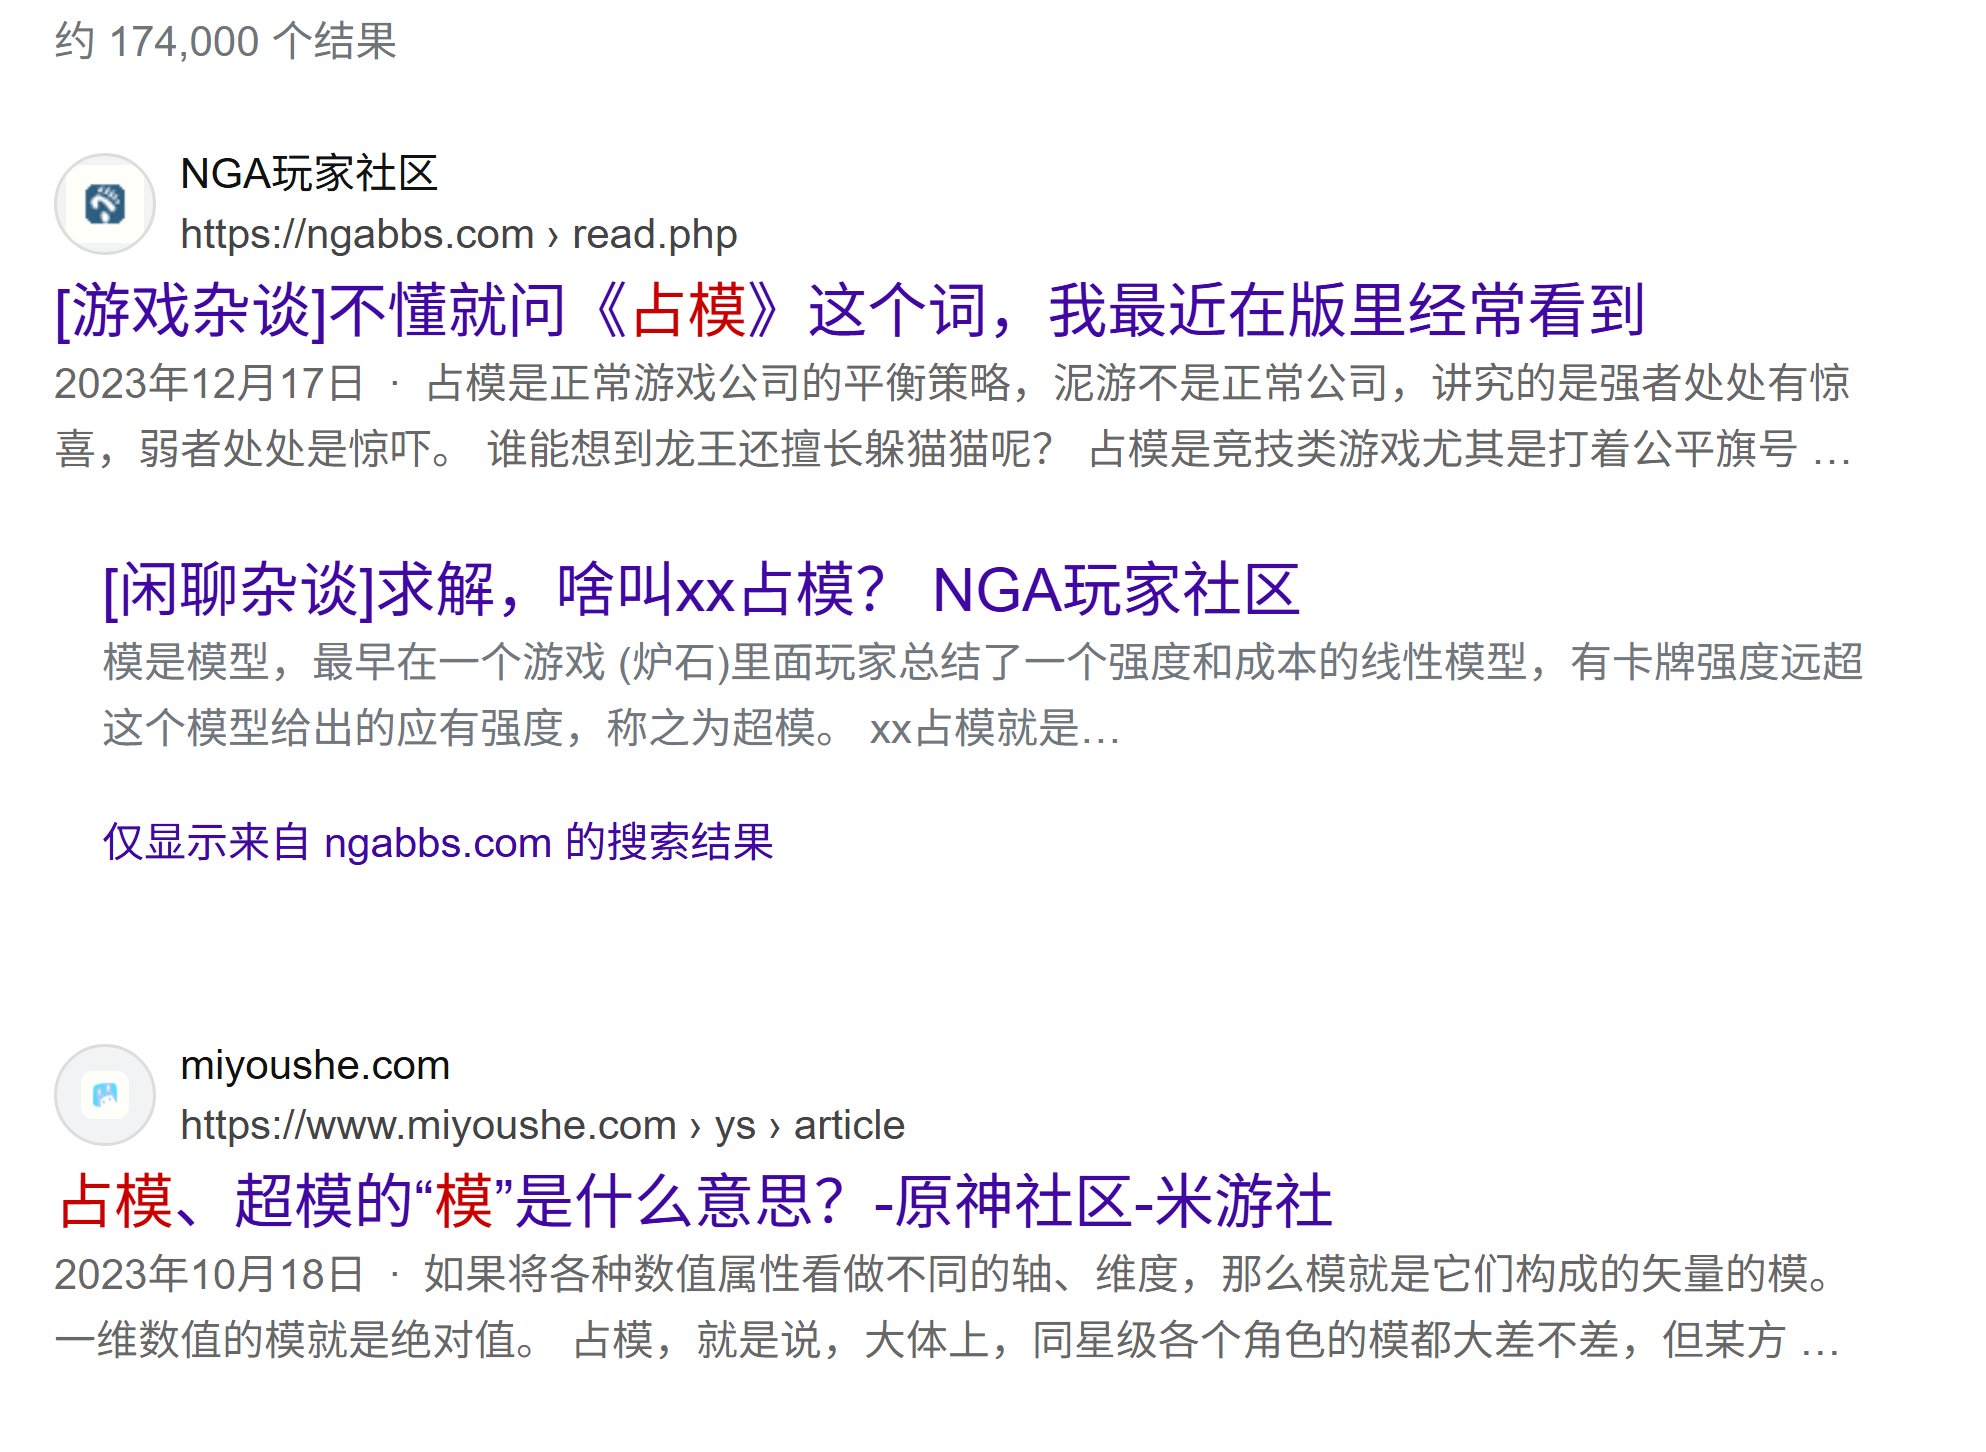Click snippet text 占模是正常游戏公司的平衡策略
Screen dimensions: 1986x1452
(x=718, y=383)
